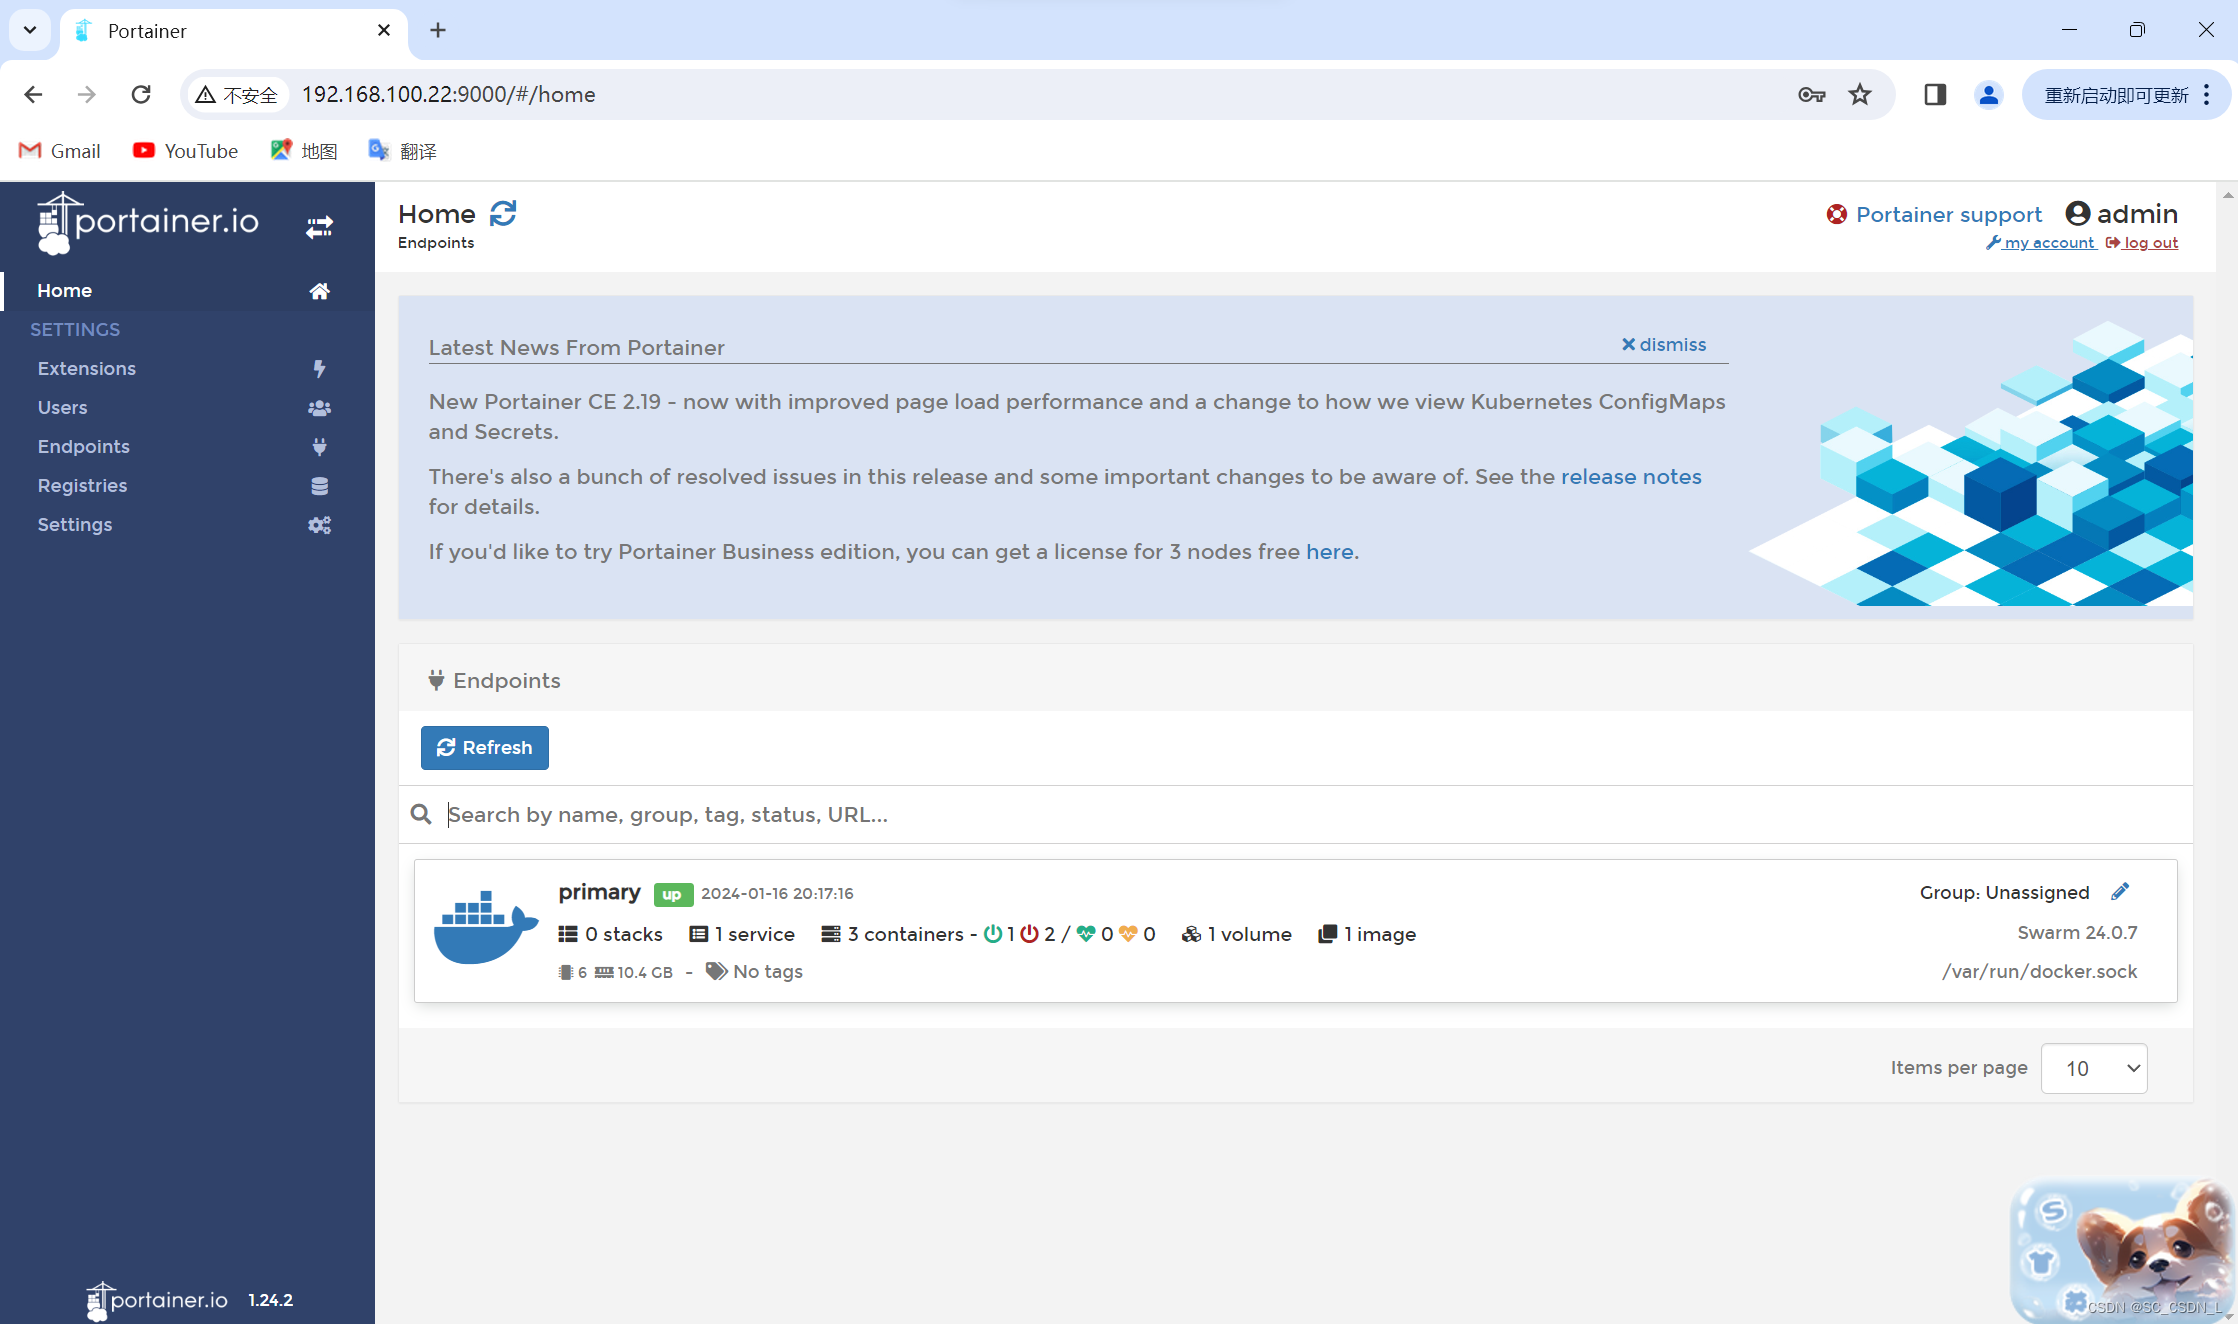Screen dimensions: 2238x1324
Task: Reload the browser page
Action: click(x=141, y=94)
